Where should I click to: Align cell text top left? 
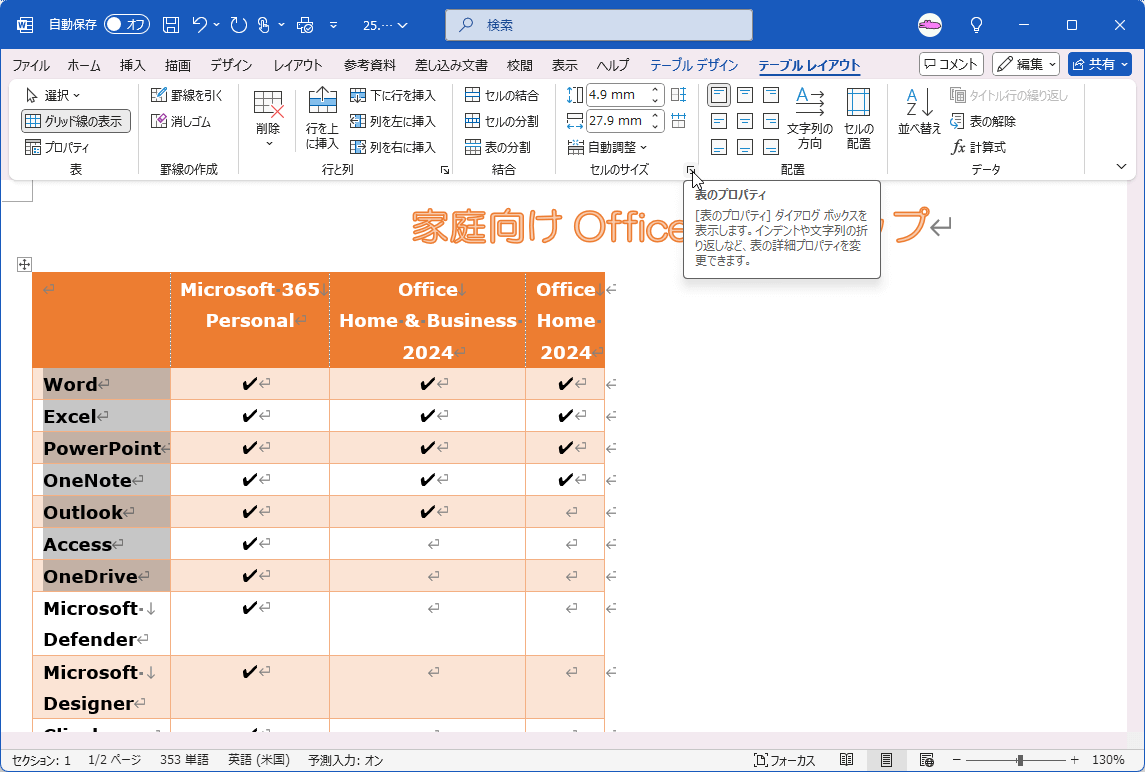(719, 95)
